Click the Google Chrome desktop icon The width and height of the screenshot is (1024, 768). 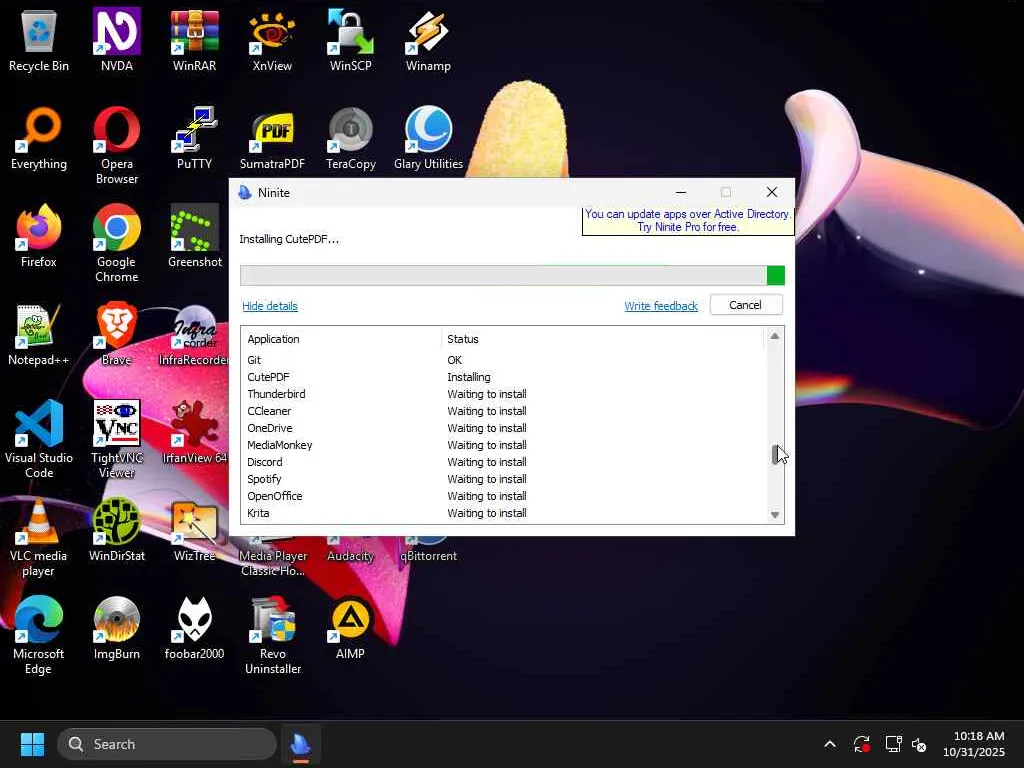pos(116,243)
